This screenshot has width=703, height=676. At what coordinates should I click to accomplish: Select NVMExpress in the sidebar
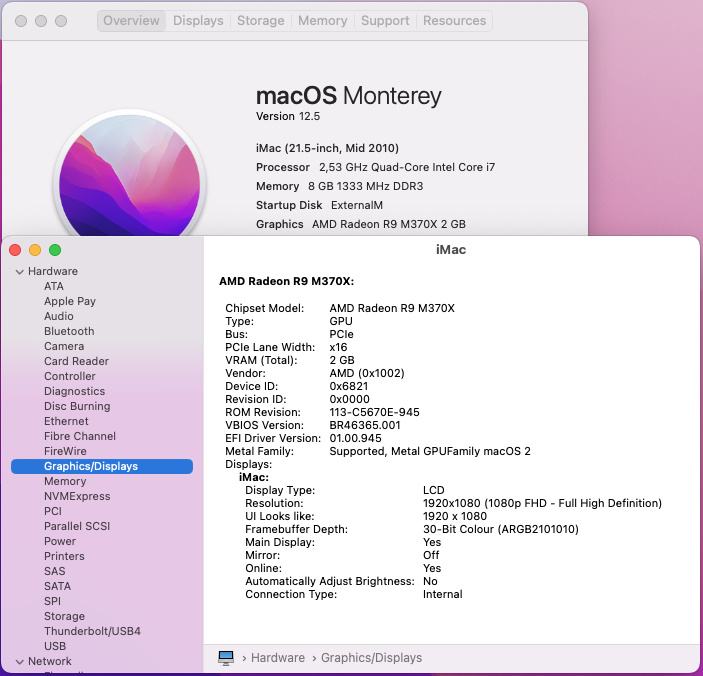(x=77, y=496)
